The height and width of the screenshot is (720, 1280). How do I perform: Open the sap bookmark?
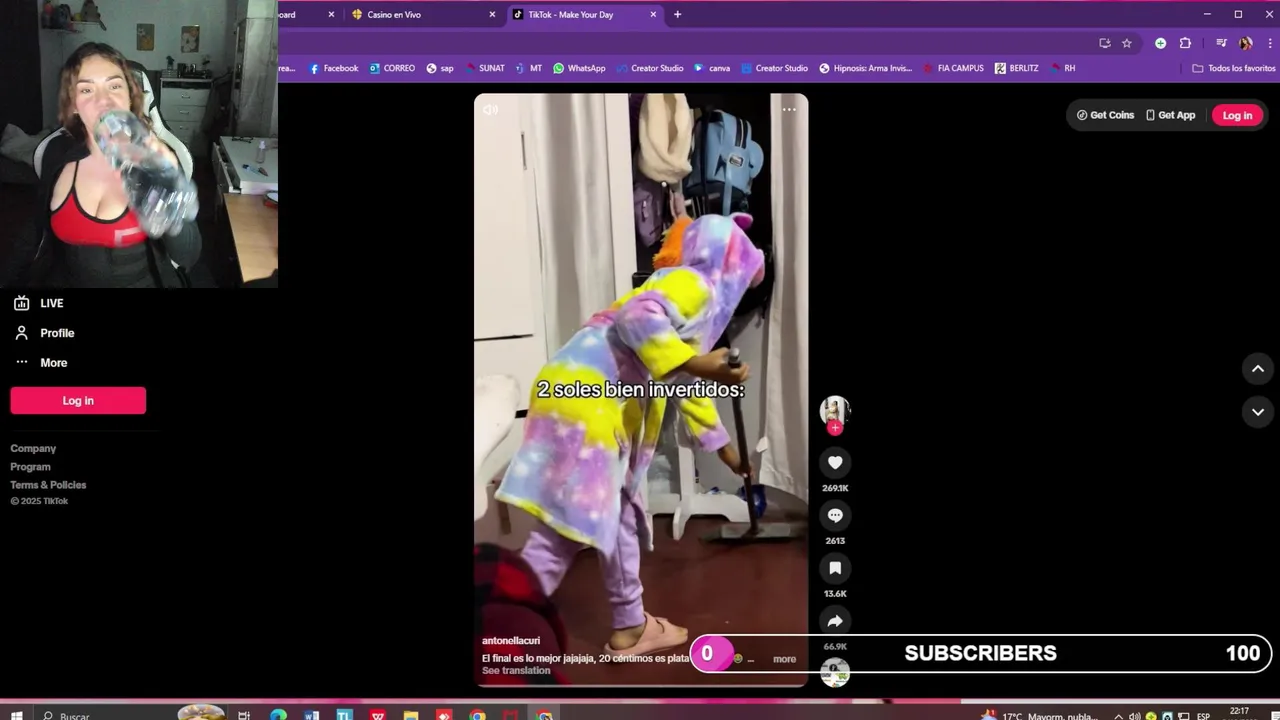click(440, 68)
